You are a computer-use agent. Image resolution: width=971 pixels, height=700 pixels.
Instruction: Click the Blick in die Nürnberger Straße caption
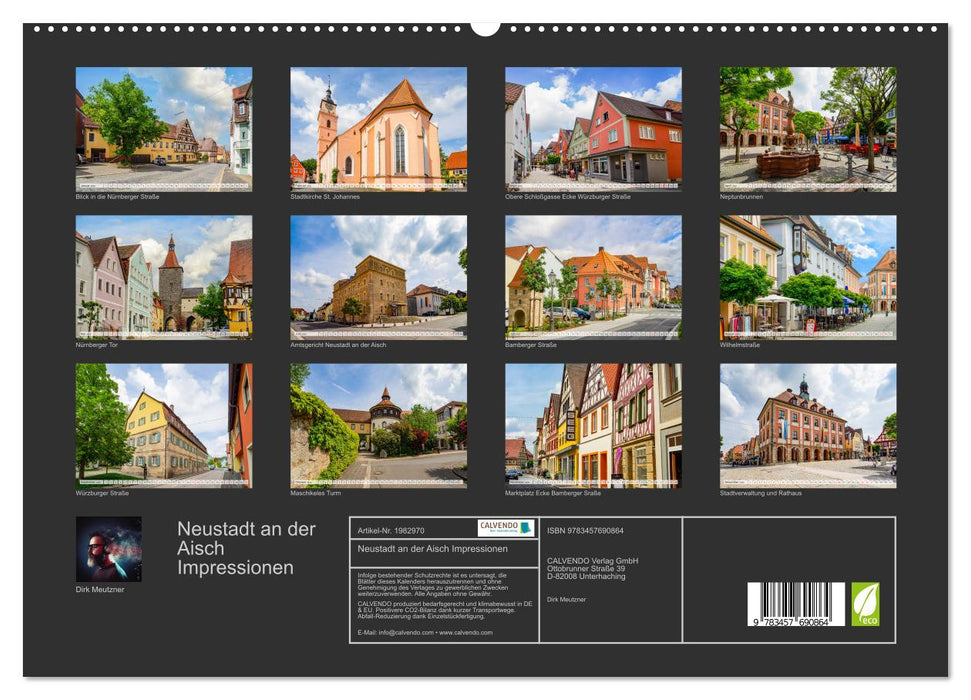click(x=119, y=197)
